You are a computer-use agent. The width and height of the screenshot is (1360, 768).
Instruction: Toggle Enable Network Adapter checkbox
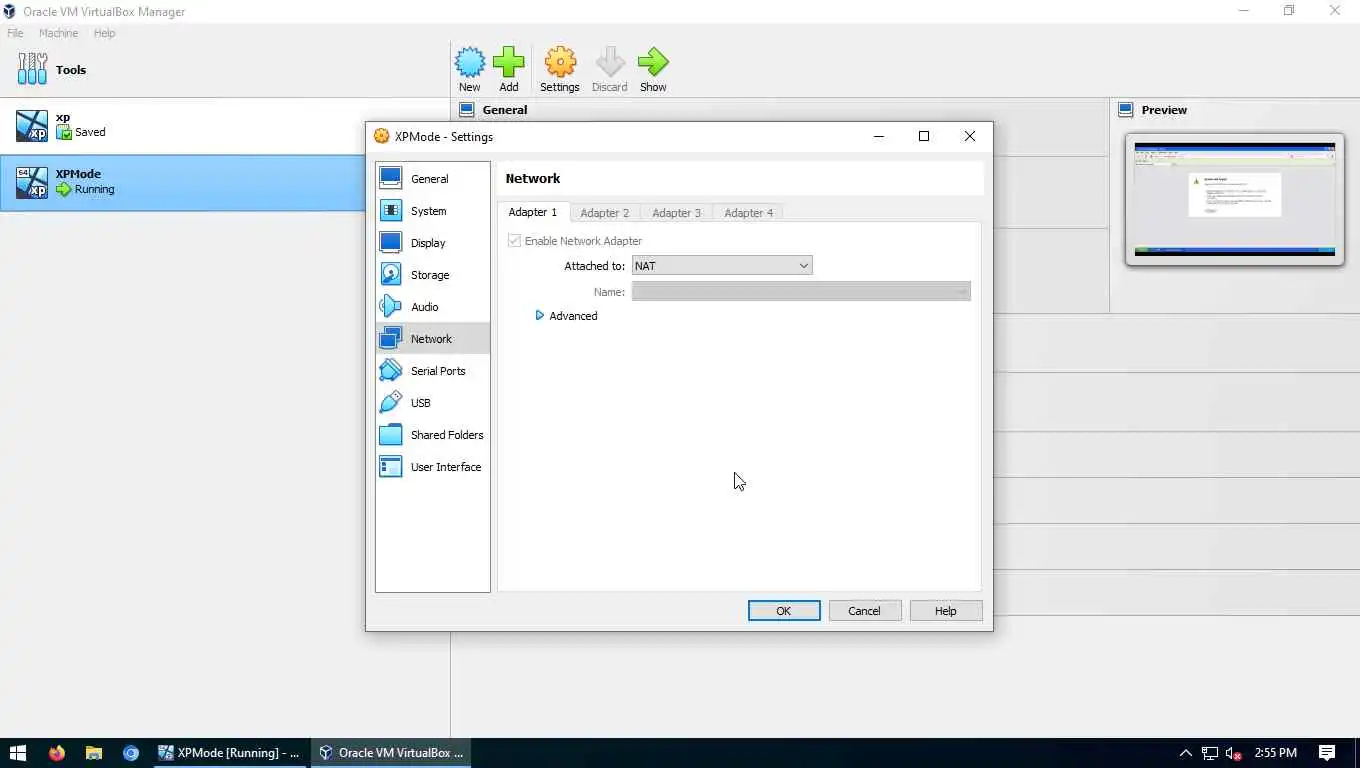click(514, 241)
